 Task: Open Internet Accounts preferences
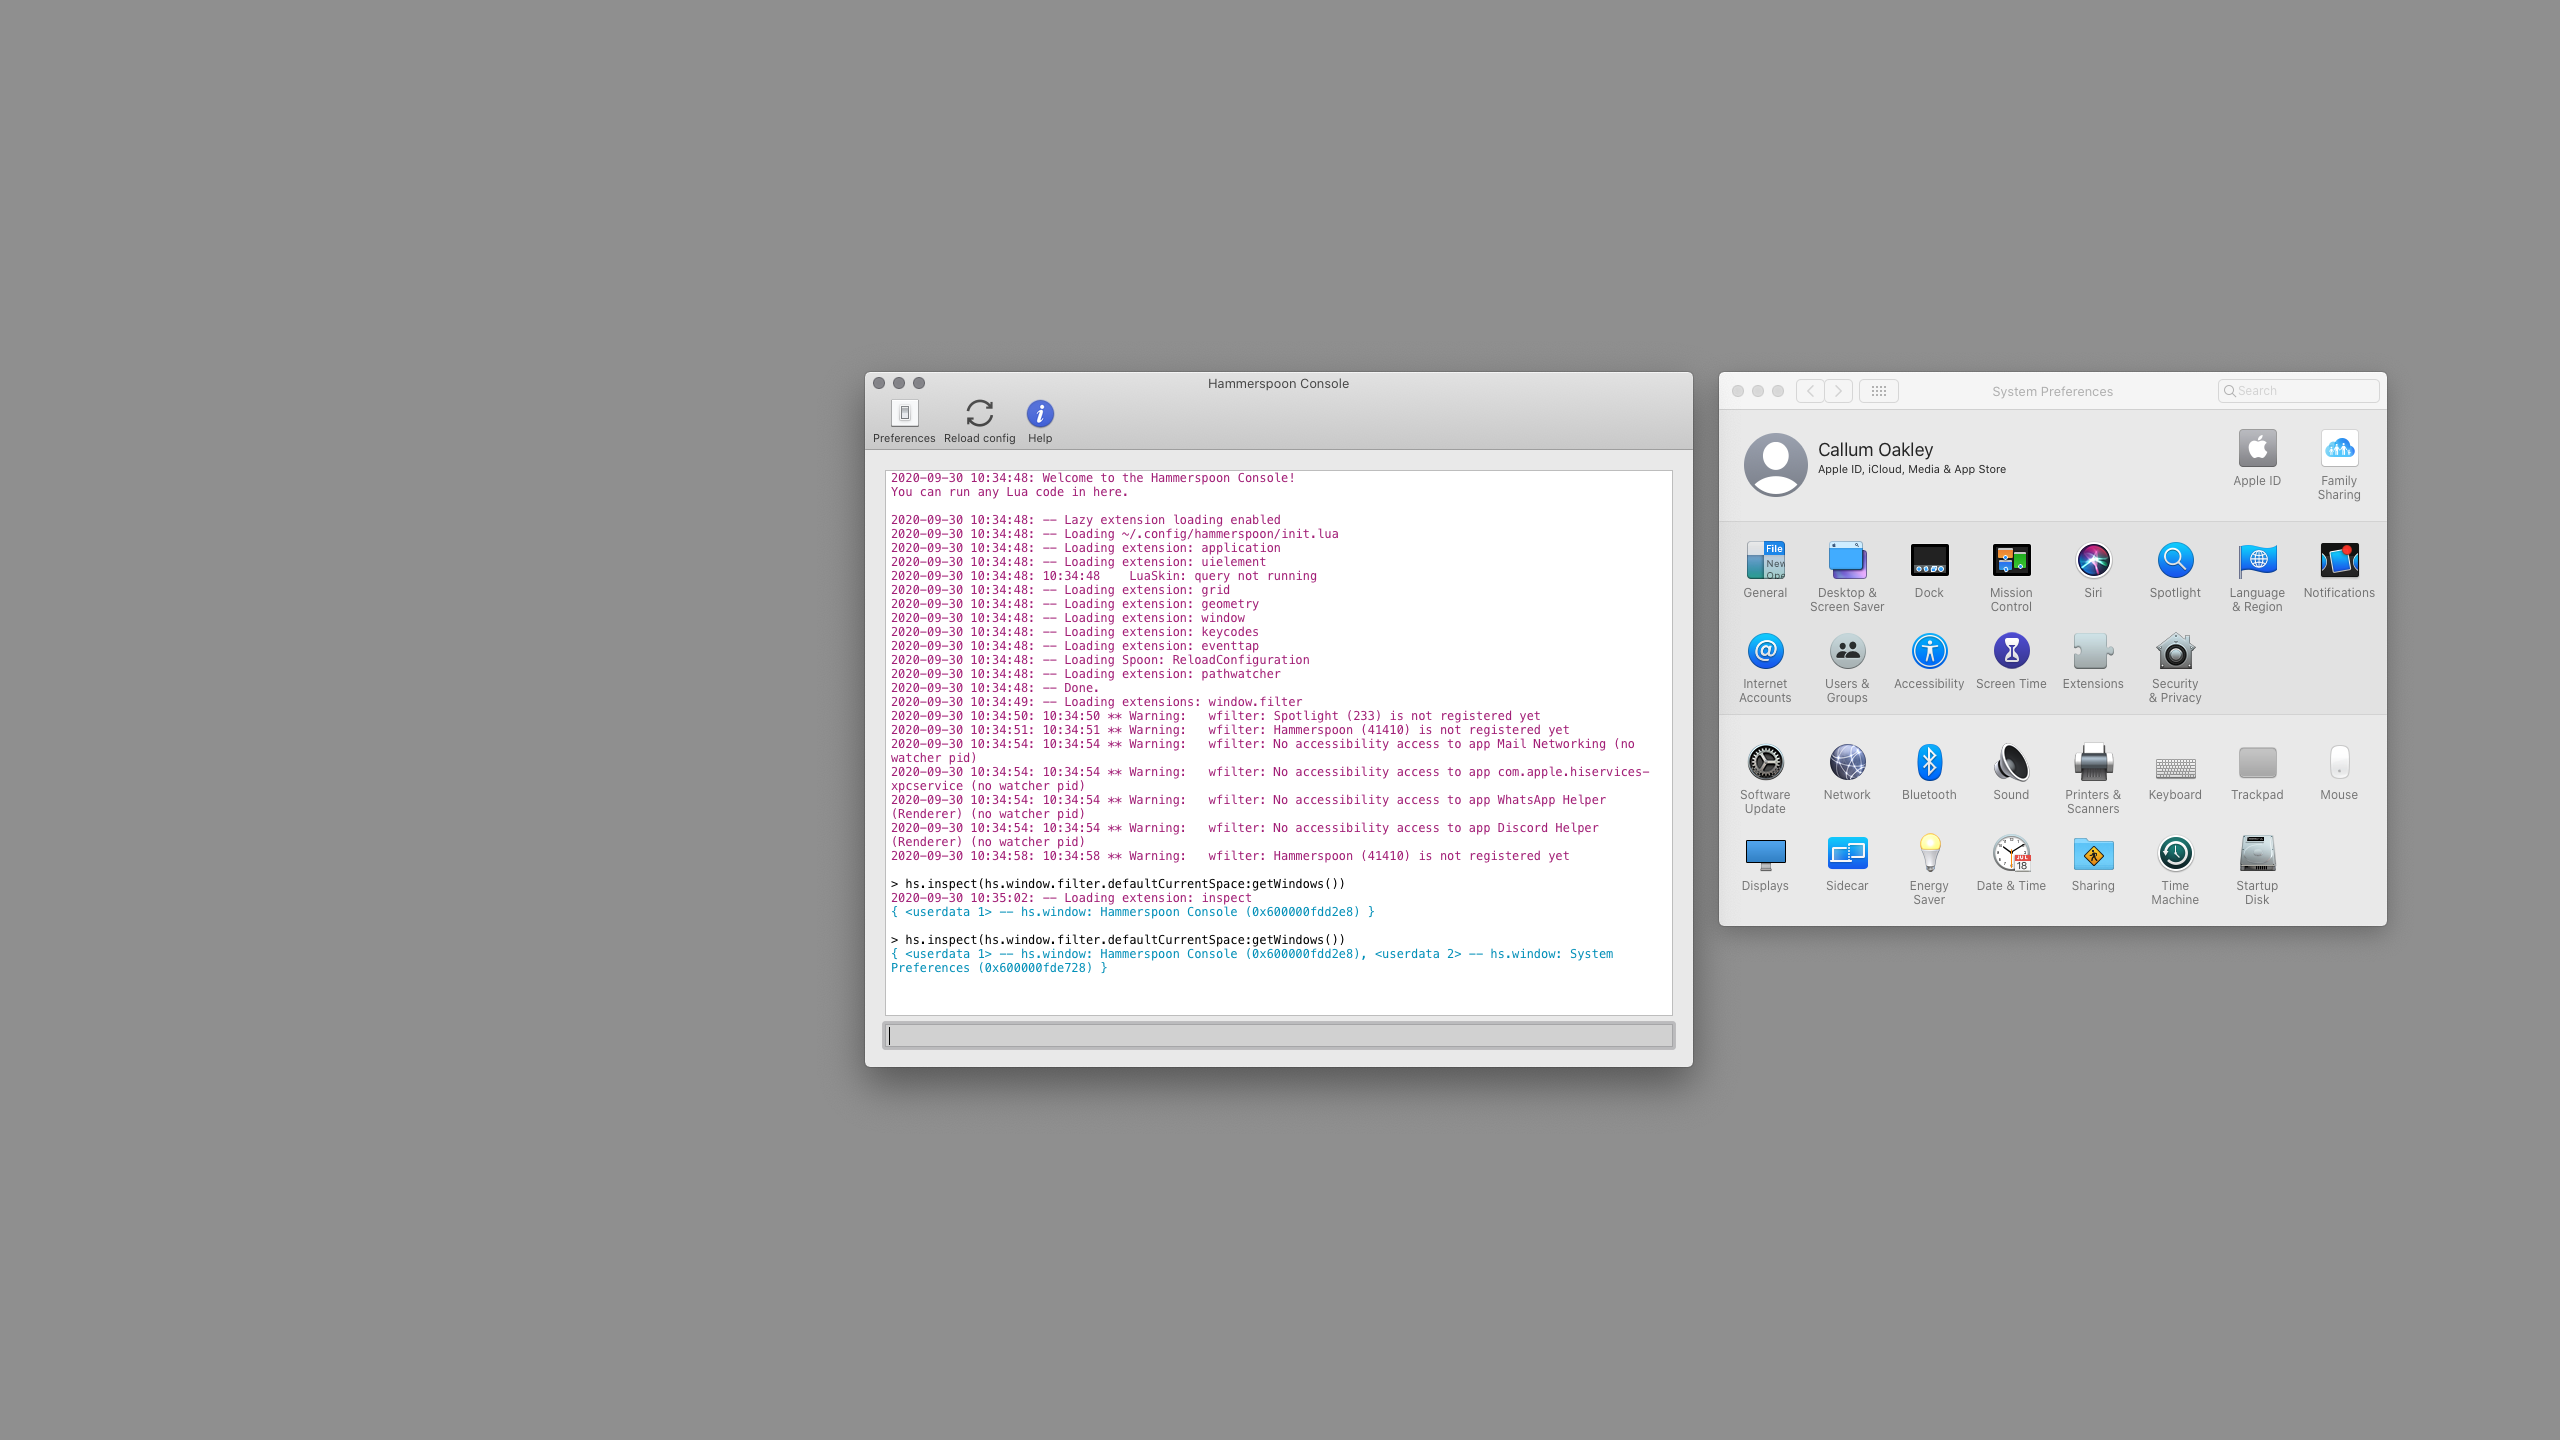[1765, 669]
